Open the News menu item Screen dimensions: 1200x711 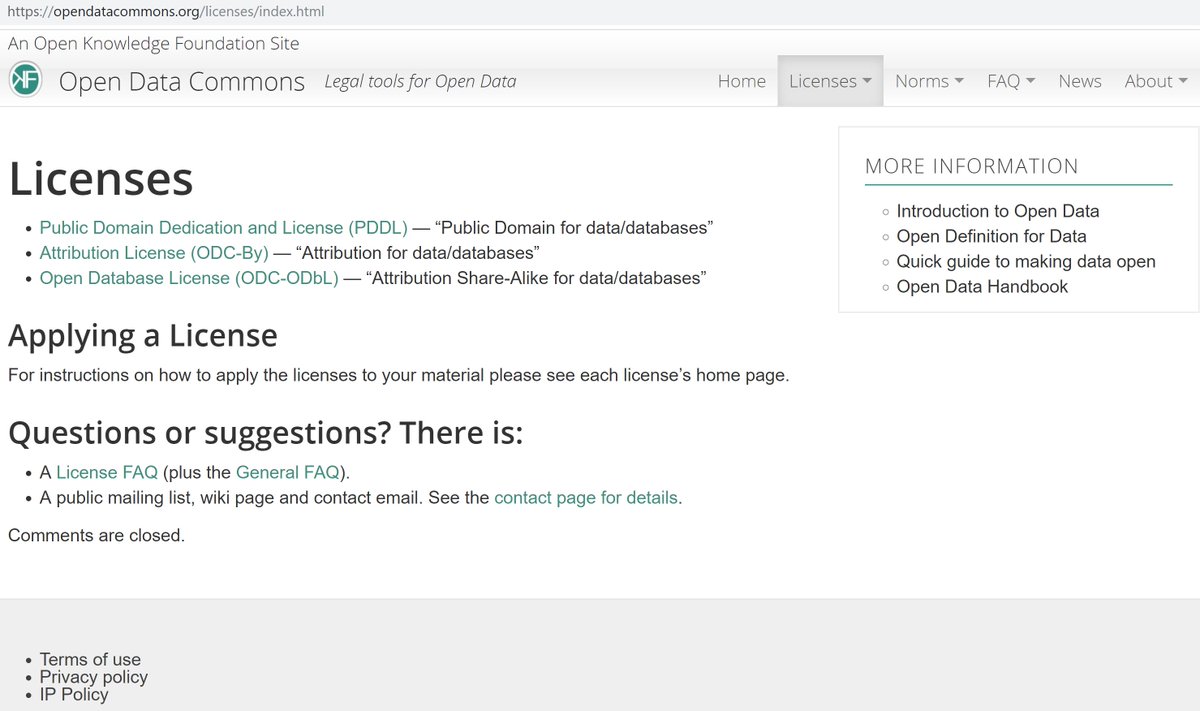[x=1080, y=81]
